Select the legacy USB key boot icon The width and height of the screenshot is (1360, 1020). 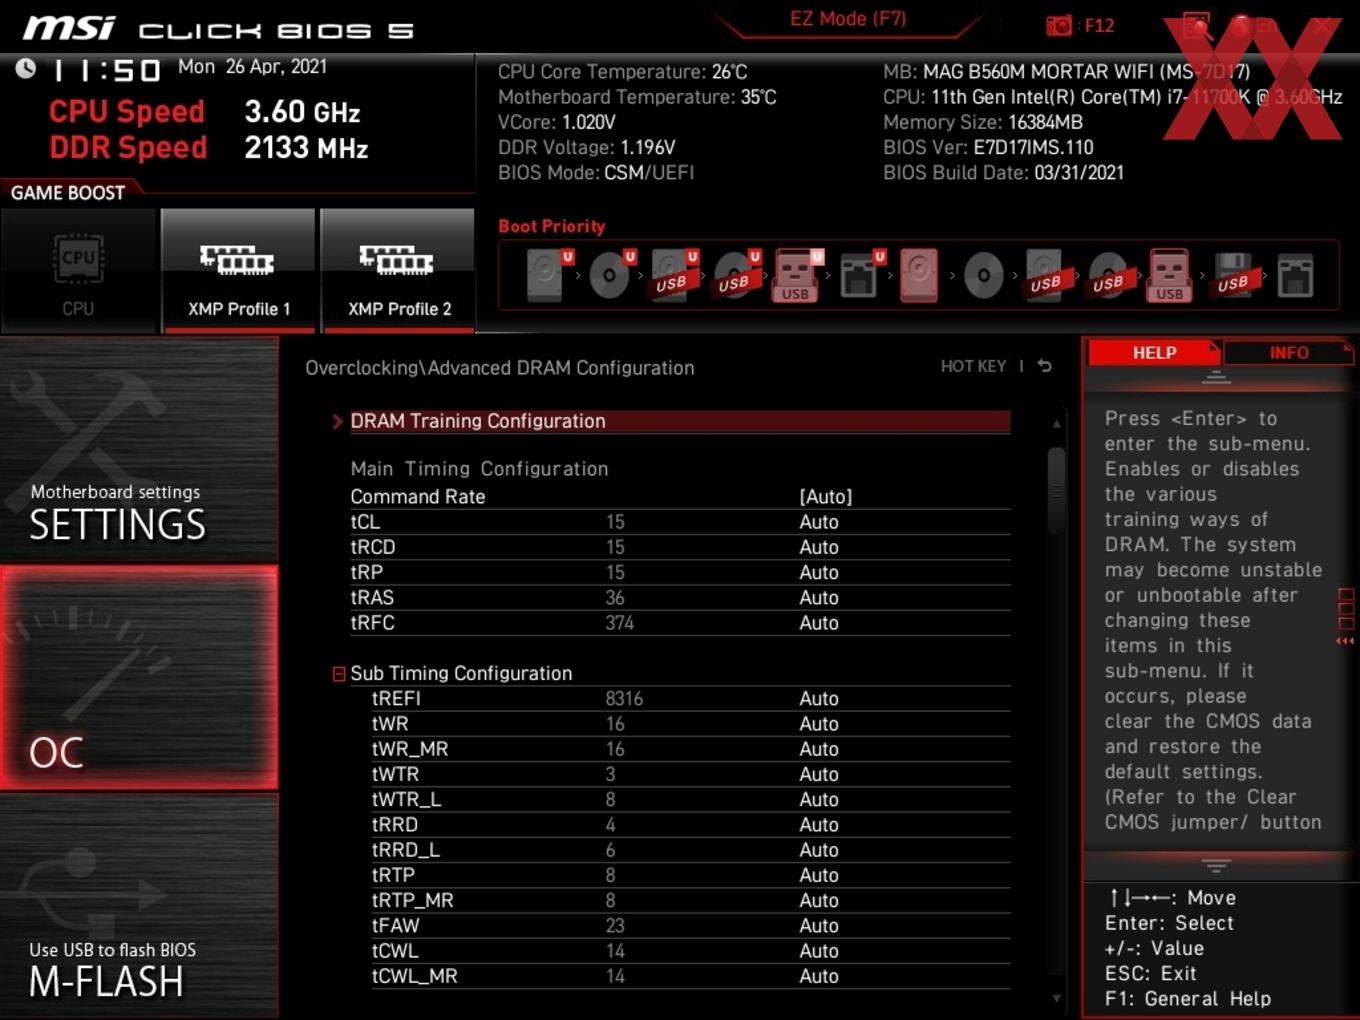tap(1170, 275)
